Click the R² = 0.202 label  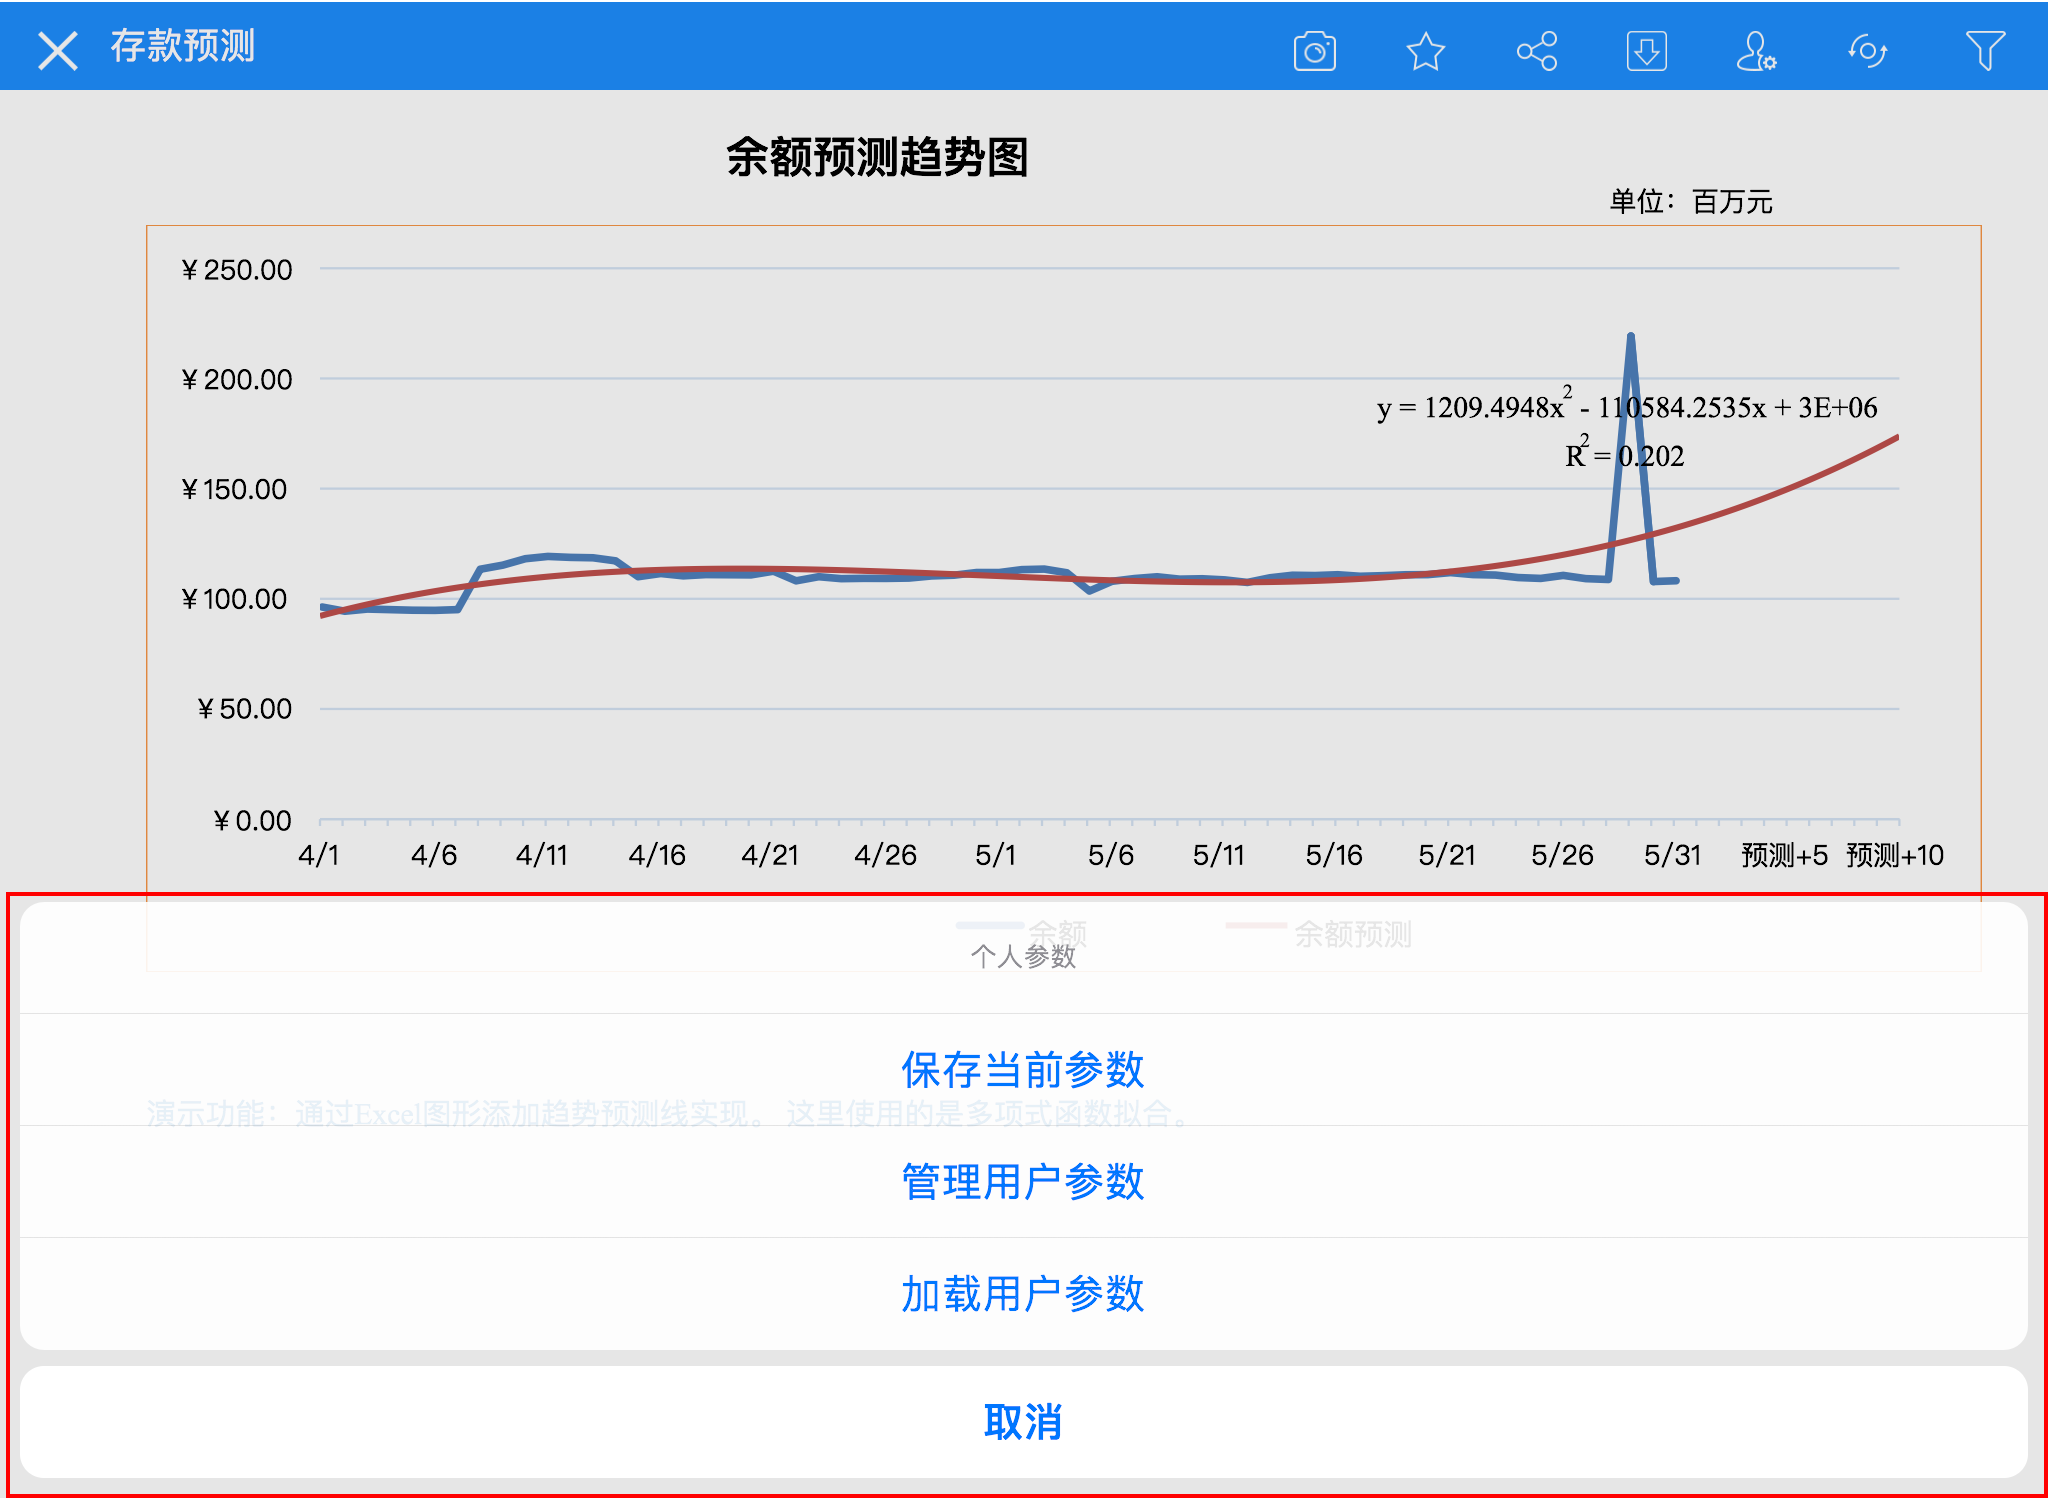1625,454
